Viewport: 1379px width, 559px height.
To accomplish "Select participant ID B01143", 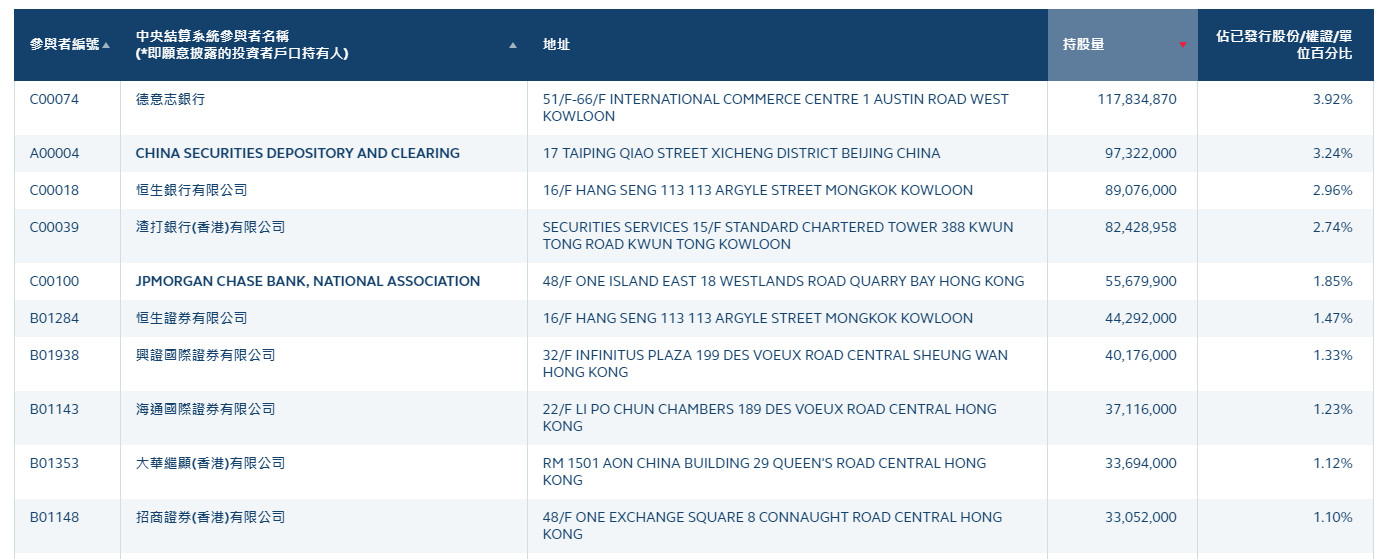I will [54, 409].
